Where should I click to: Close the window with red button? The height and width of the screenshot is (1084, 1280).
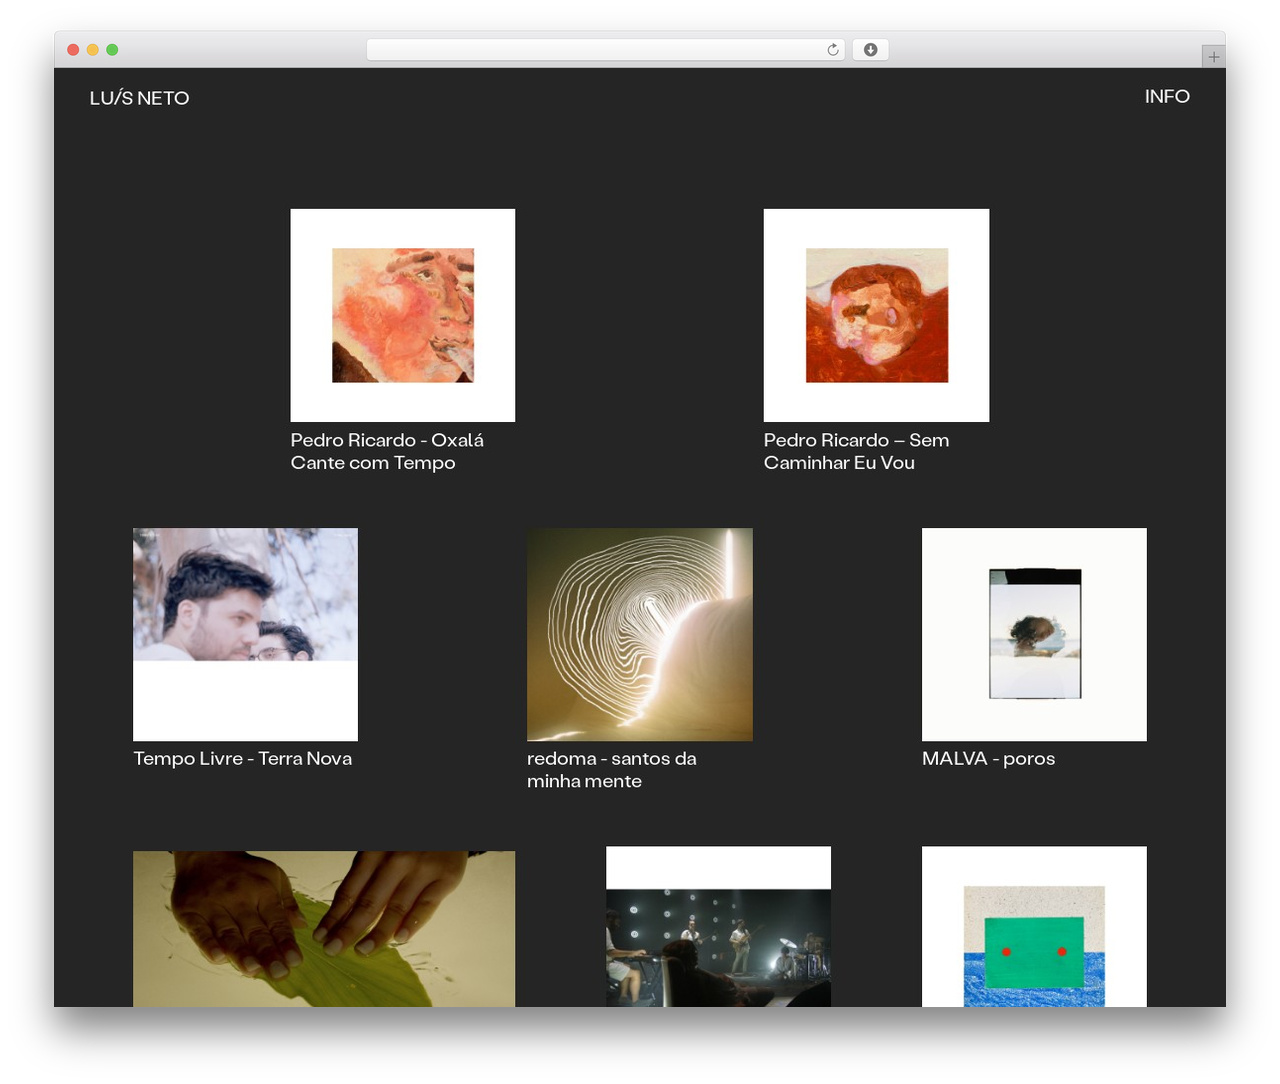73,50
